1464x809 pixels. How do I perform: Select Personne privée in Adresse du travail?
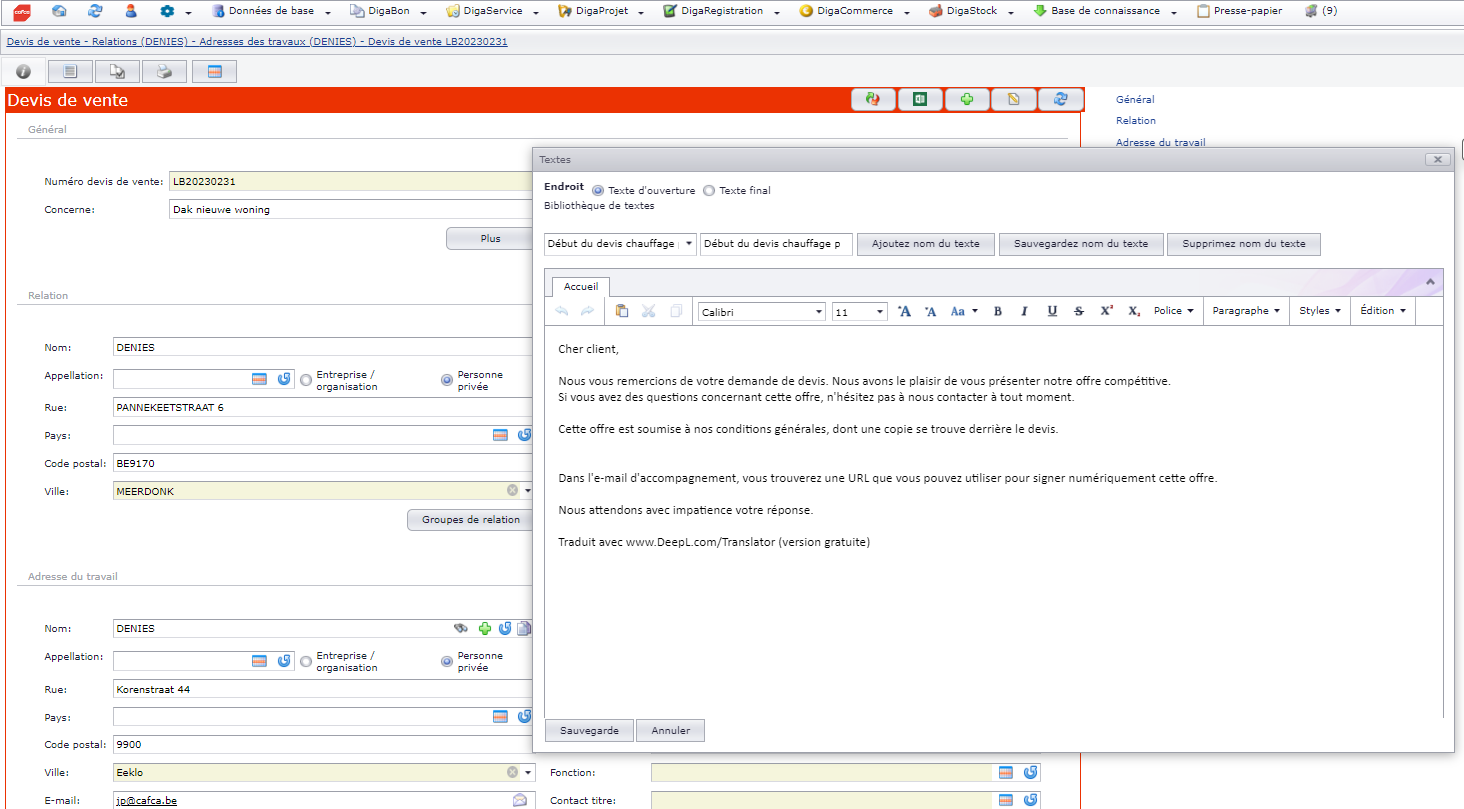[447, 661]
